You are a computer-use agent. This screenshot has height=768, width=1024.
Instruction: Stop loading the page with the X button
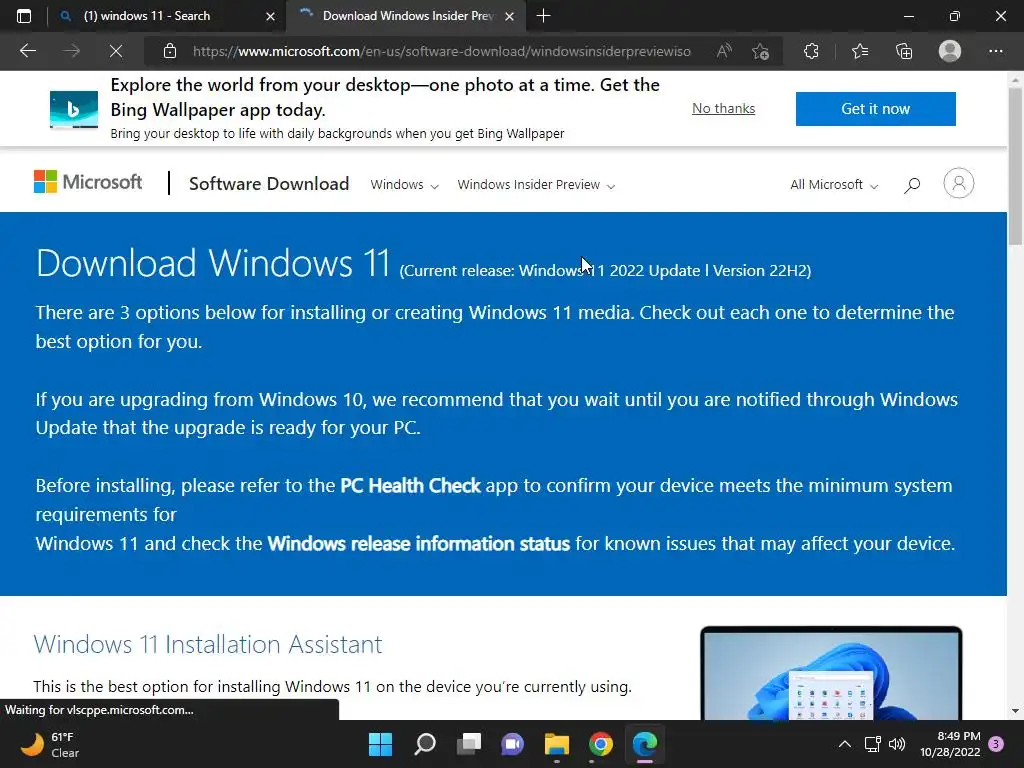[x=116, y=51]
